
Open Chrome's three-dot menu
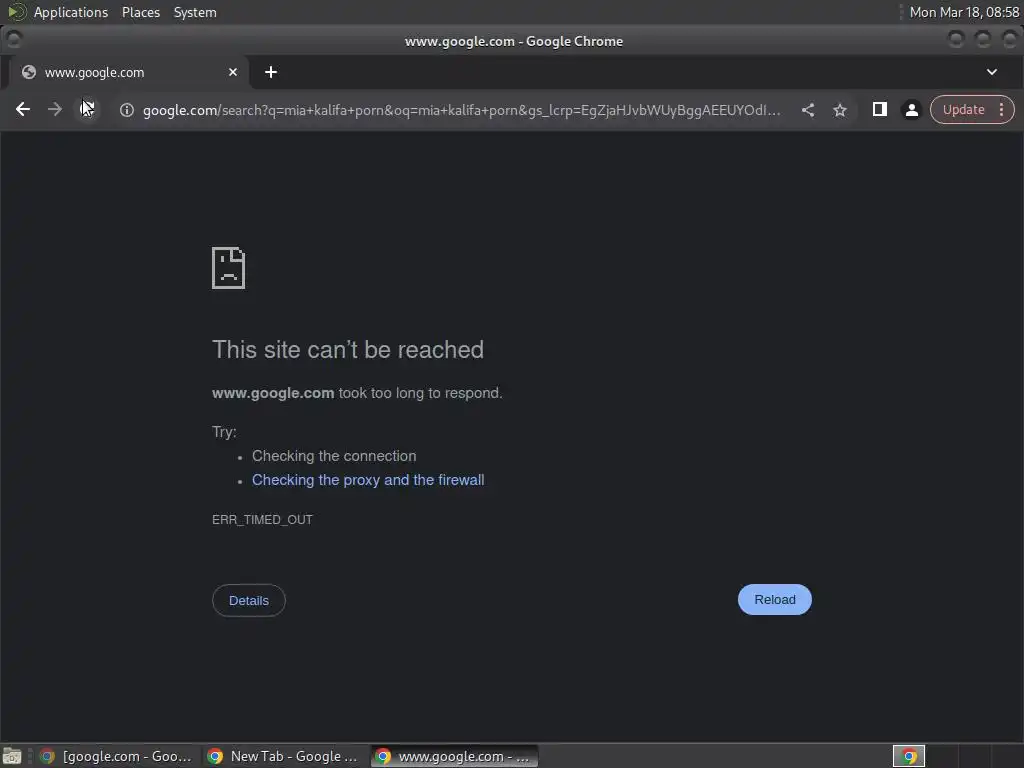[x=1001, y=110]
